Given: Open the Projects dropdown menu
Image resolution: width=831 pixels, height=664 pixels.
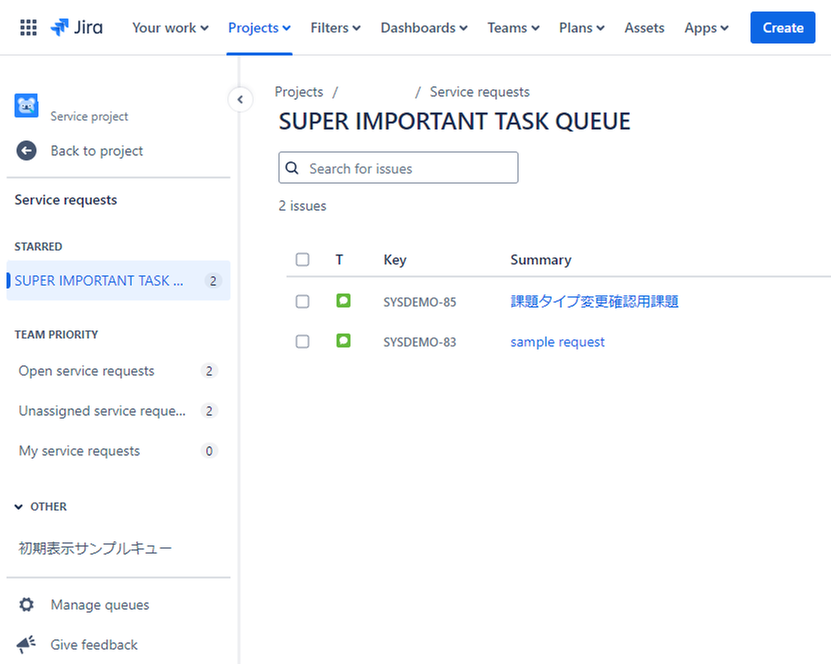Looking at the screenshot, I should tap(259, 28).
